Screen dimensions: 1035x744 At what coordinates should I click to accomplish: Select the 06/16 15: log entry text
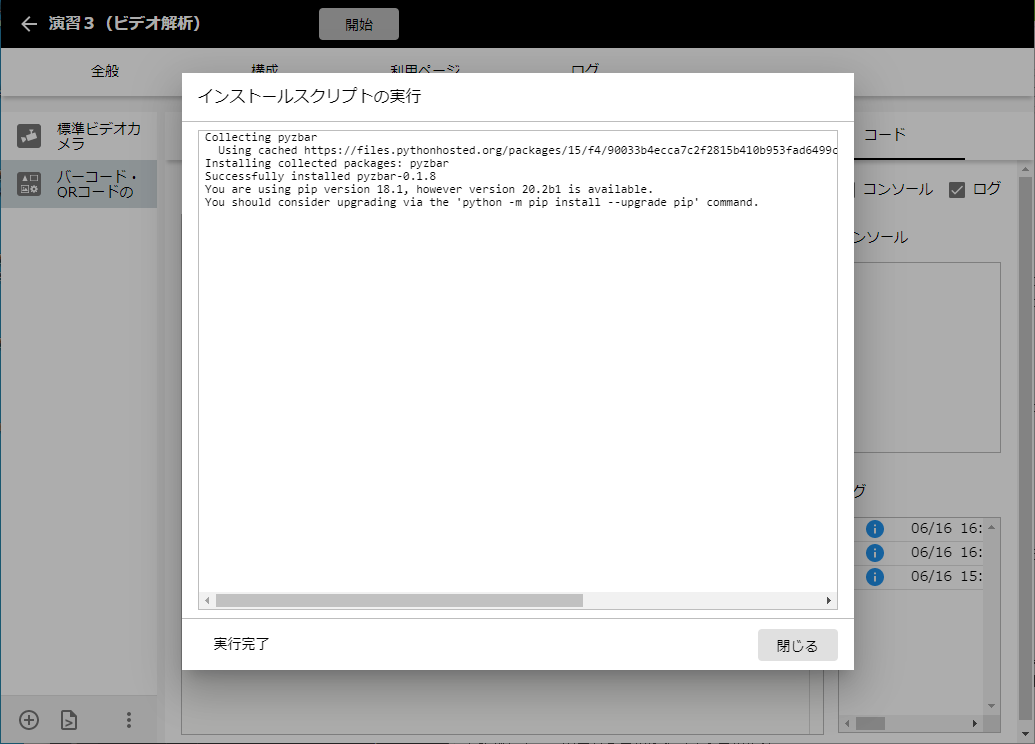click(x=946, y=576)
